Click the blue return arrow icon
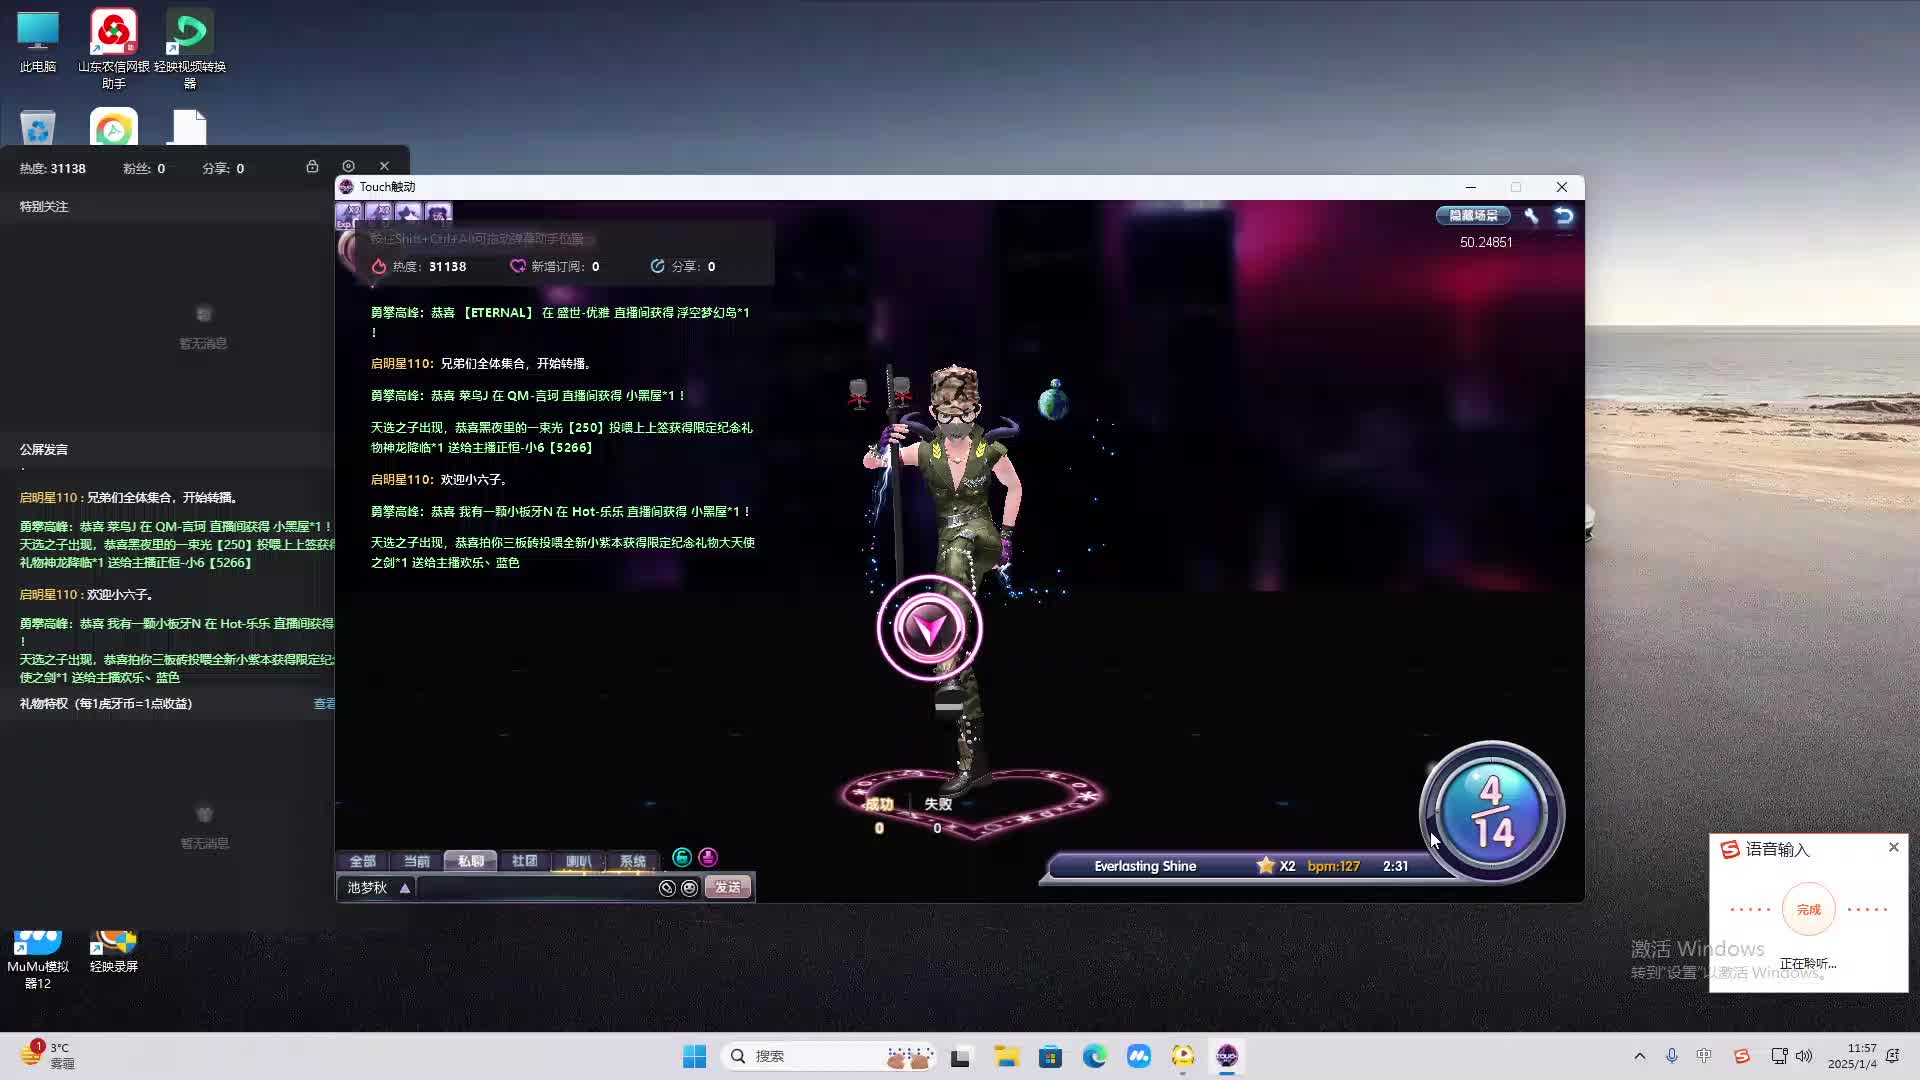Image resolution: width=1920 pixels, height=1080 pixels. click(1564, 216)
